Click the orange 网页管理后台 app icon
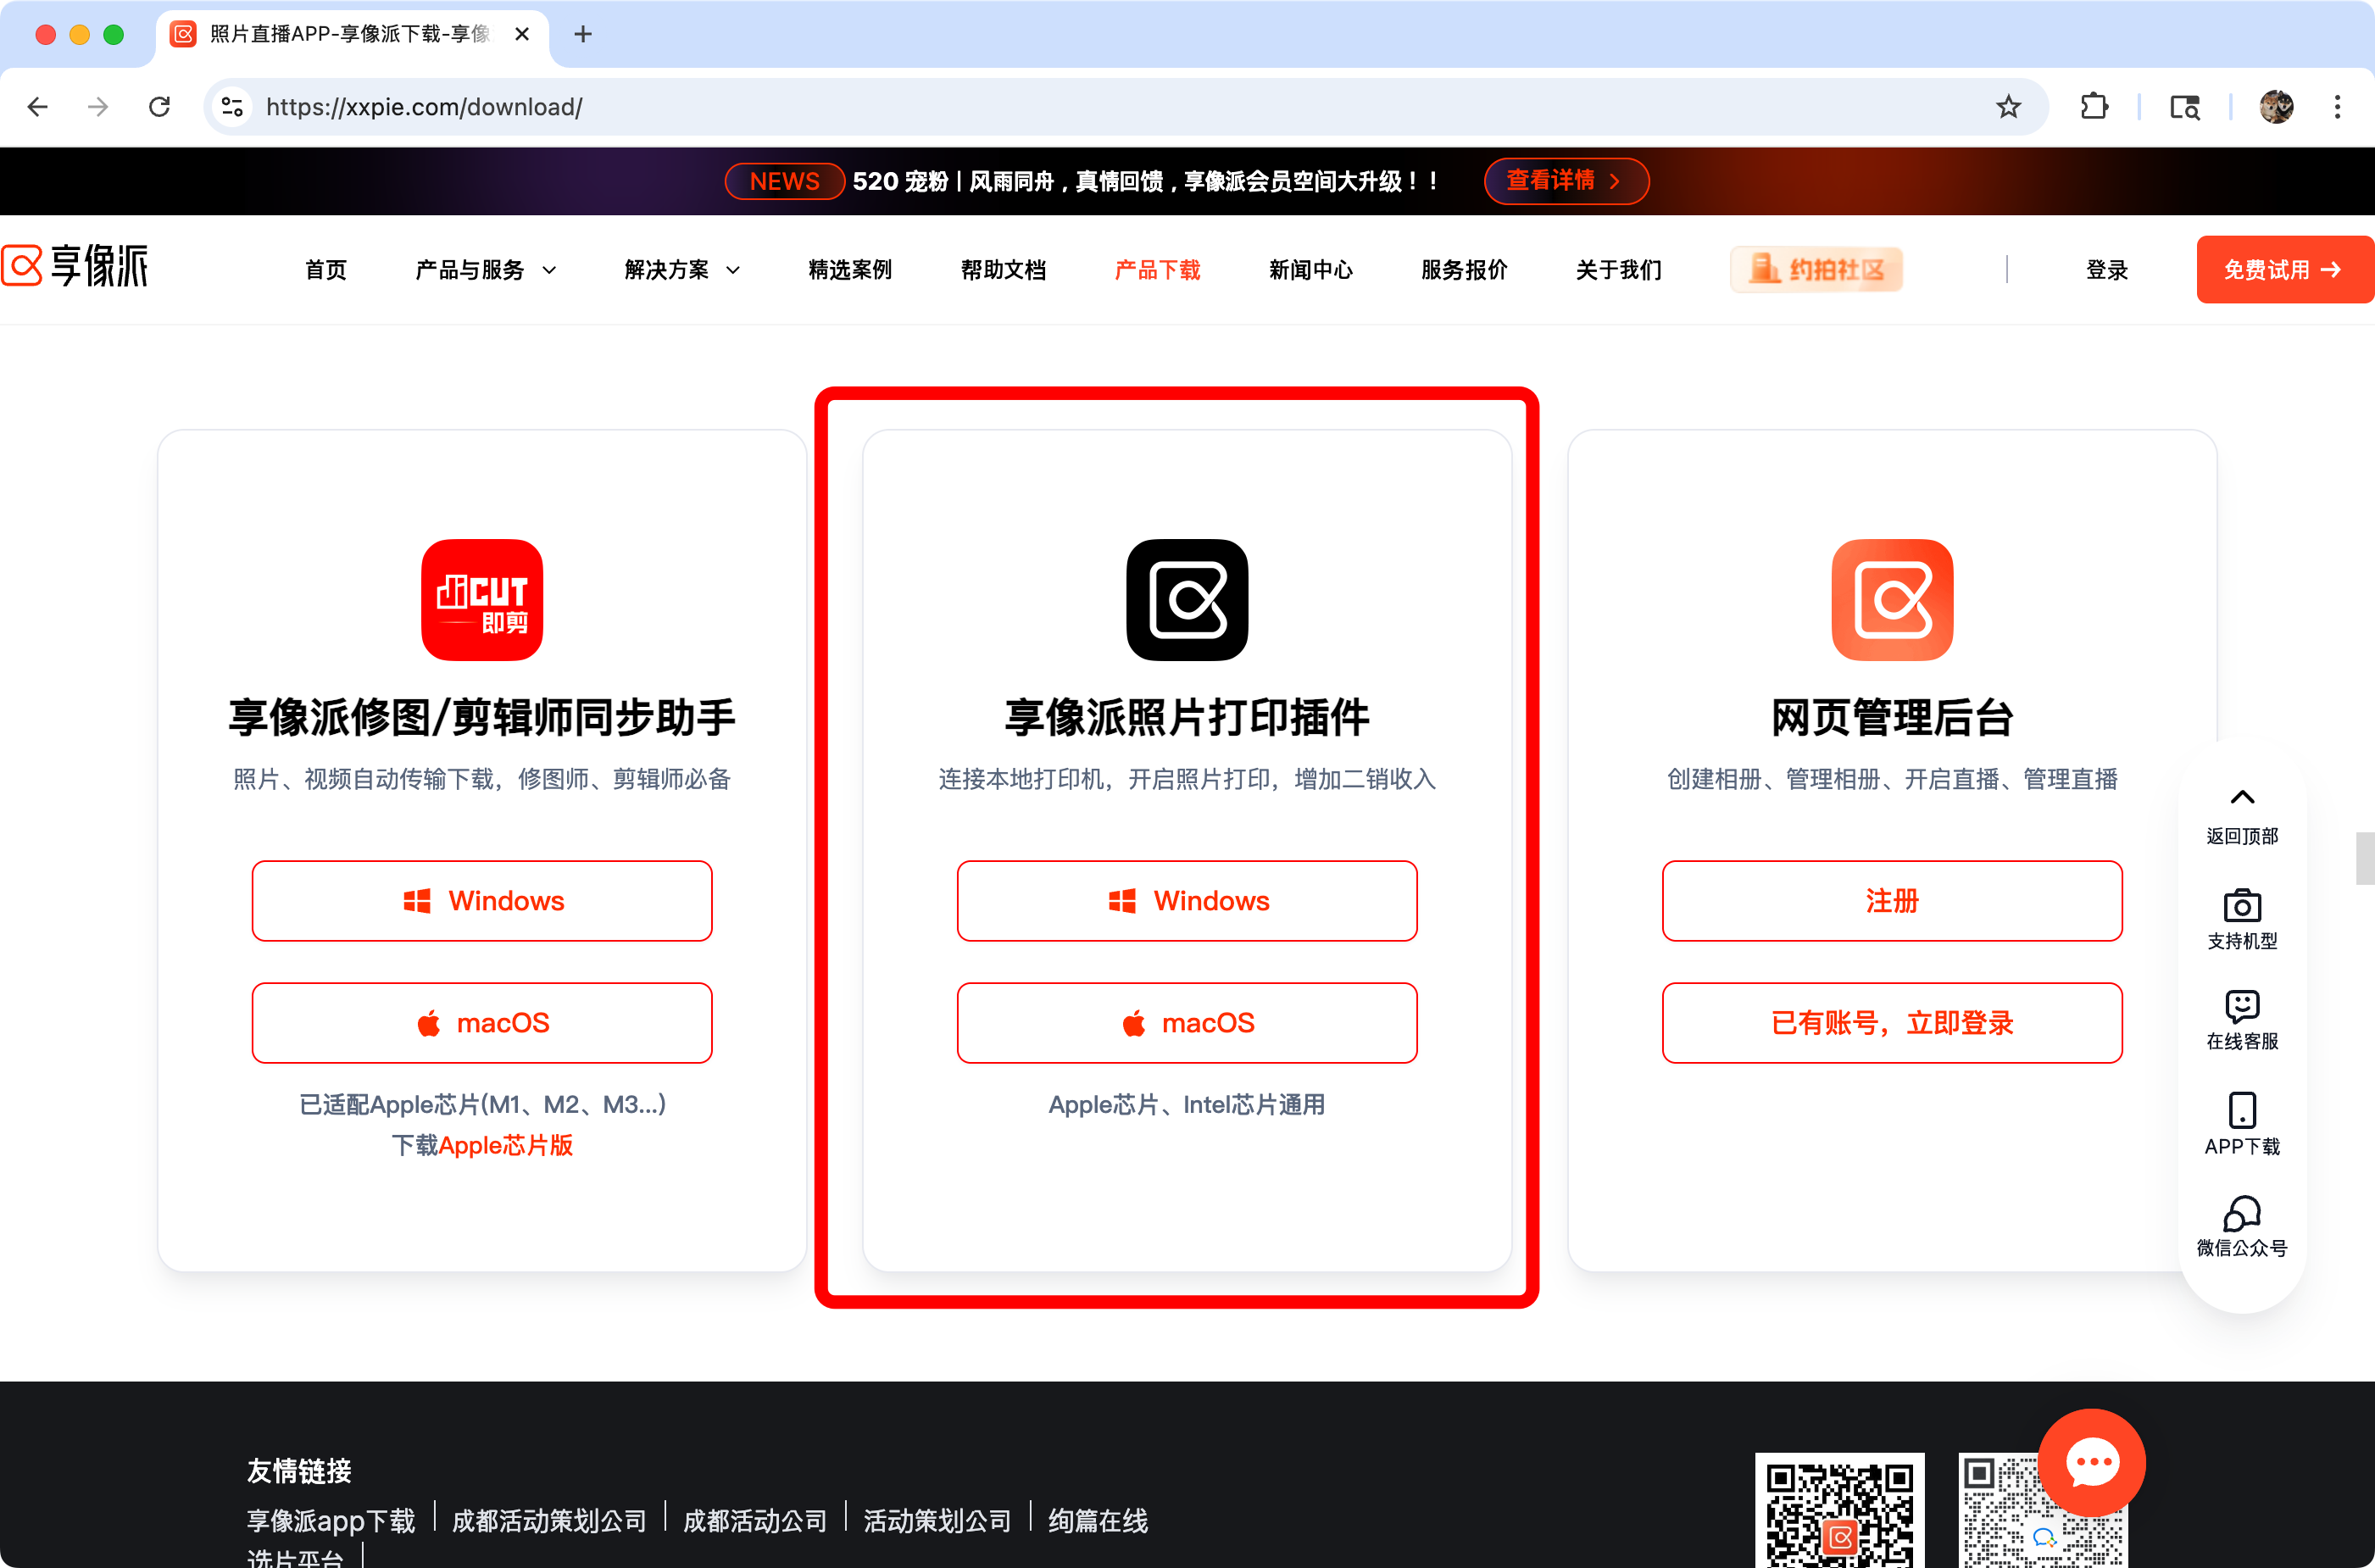 coord(1892,600)
